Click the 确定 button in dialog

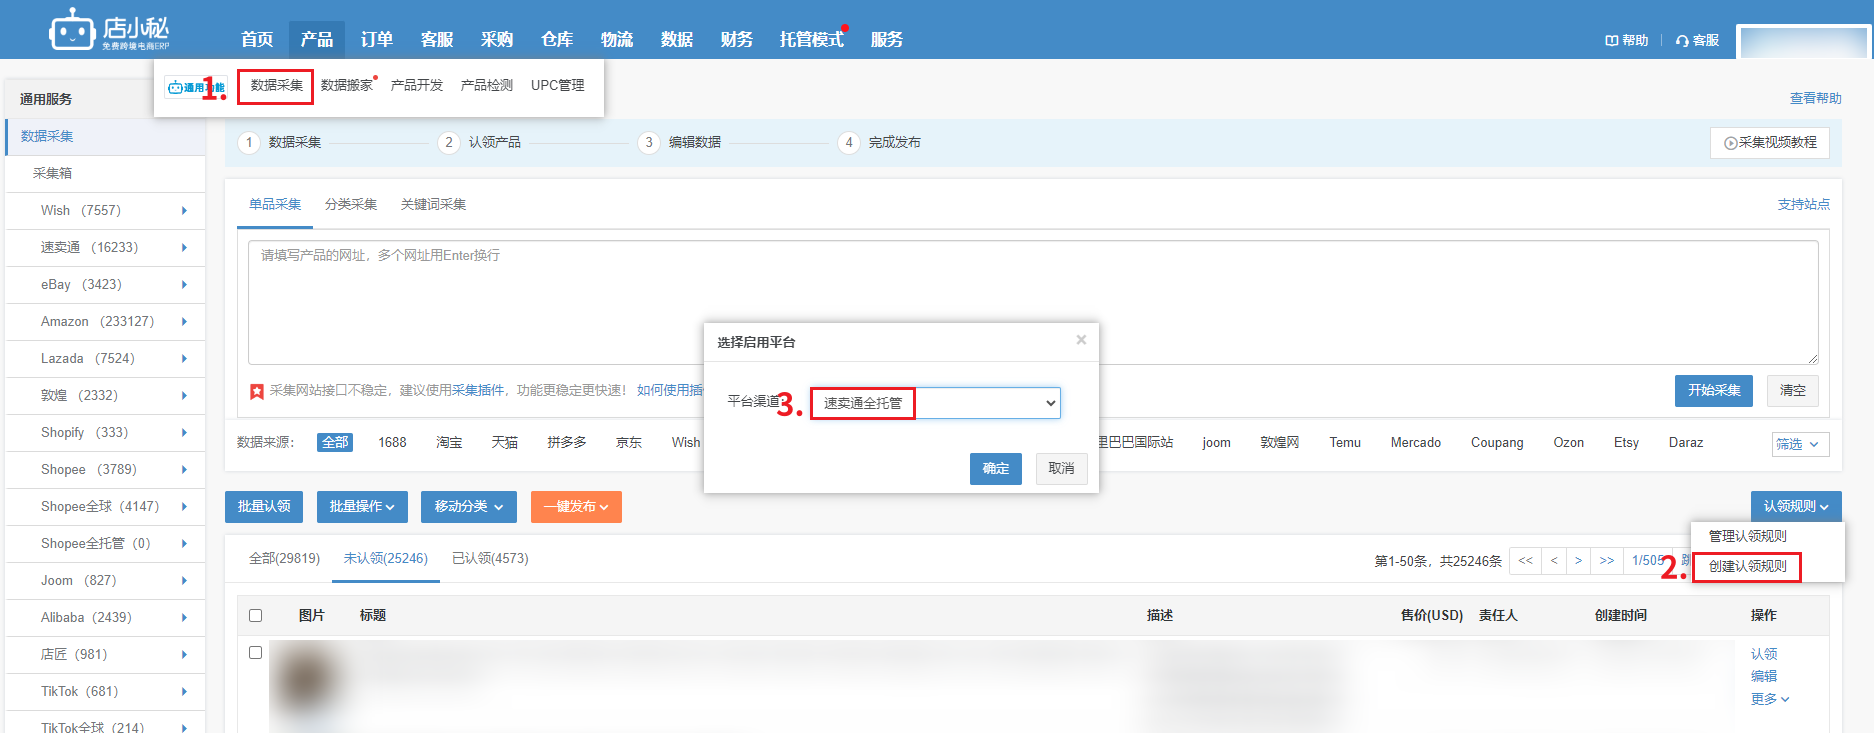(x=996, y=469)
